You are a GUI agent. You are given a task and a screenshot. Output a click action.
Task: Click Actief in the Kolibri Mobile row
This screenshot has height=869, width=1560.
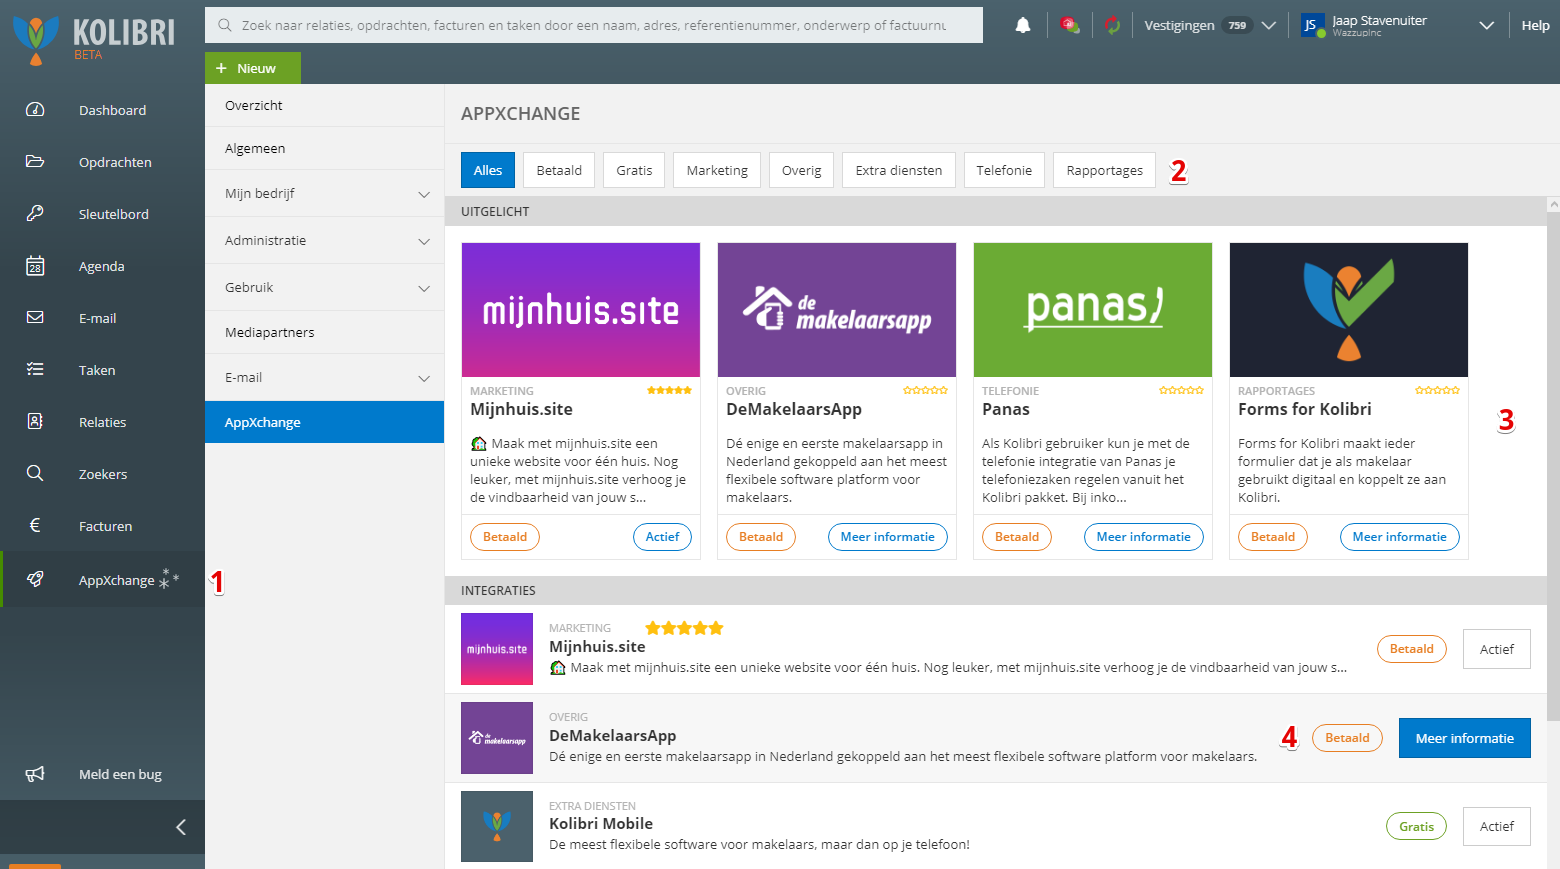(x=1497, y=826)
